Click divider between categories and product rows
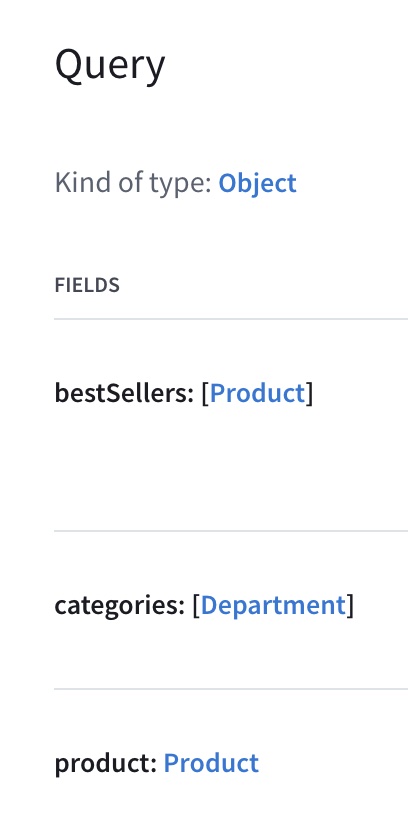Screen dimensions: 408x836 tap(231, 689)
